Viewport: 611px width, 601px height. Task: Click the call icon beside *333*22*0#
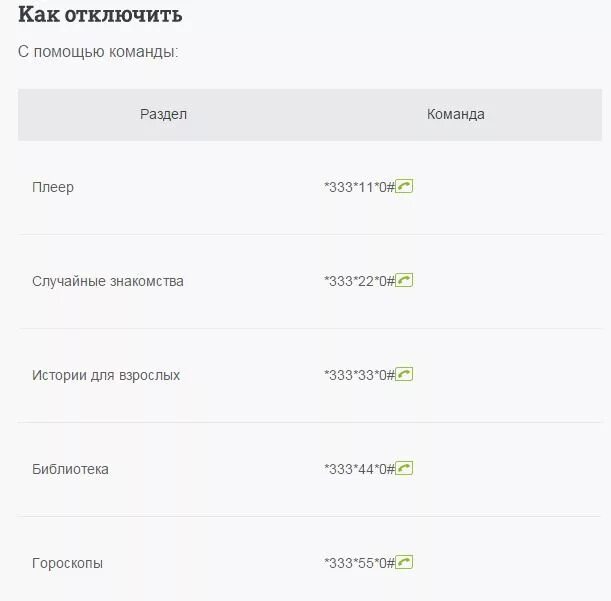[404, 280]
